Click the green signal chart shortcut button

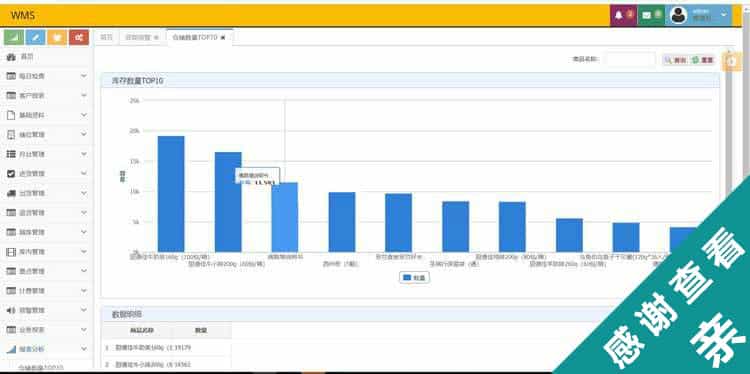(x=14, y=37)
